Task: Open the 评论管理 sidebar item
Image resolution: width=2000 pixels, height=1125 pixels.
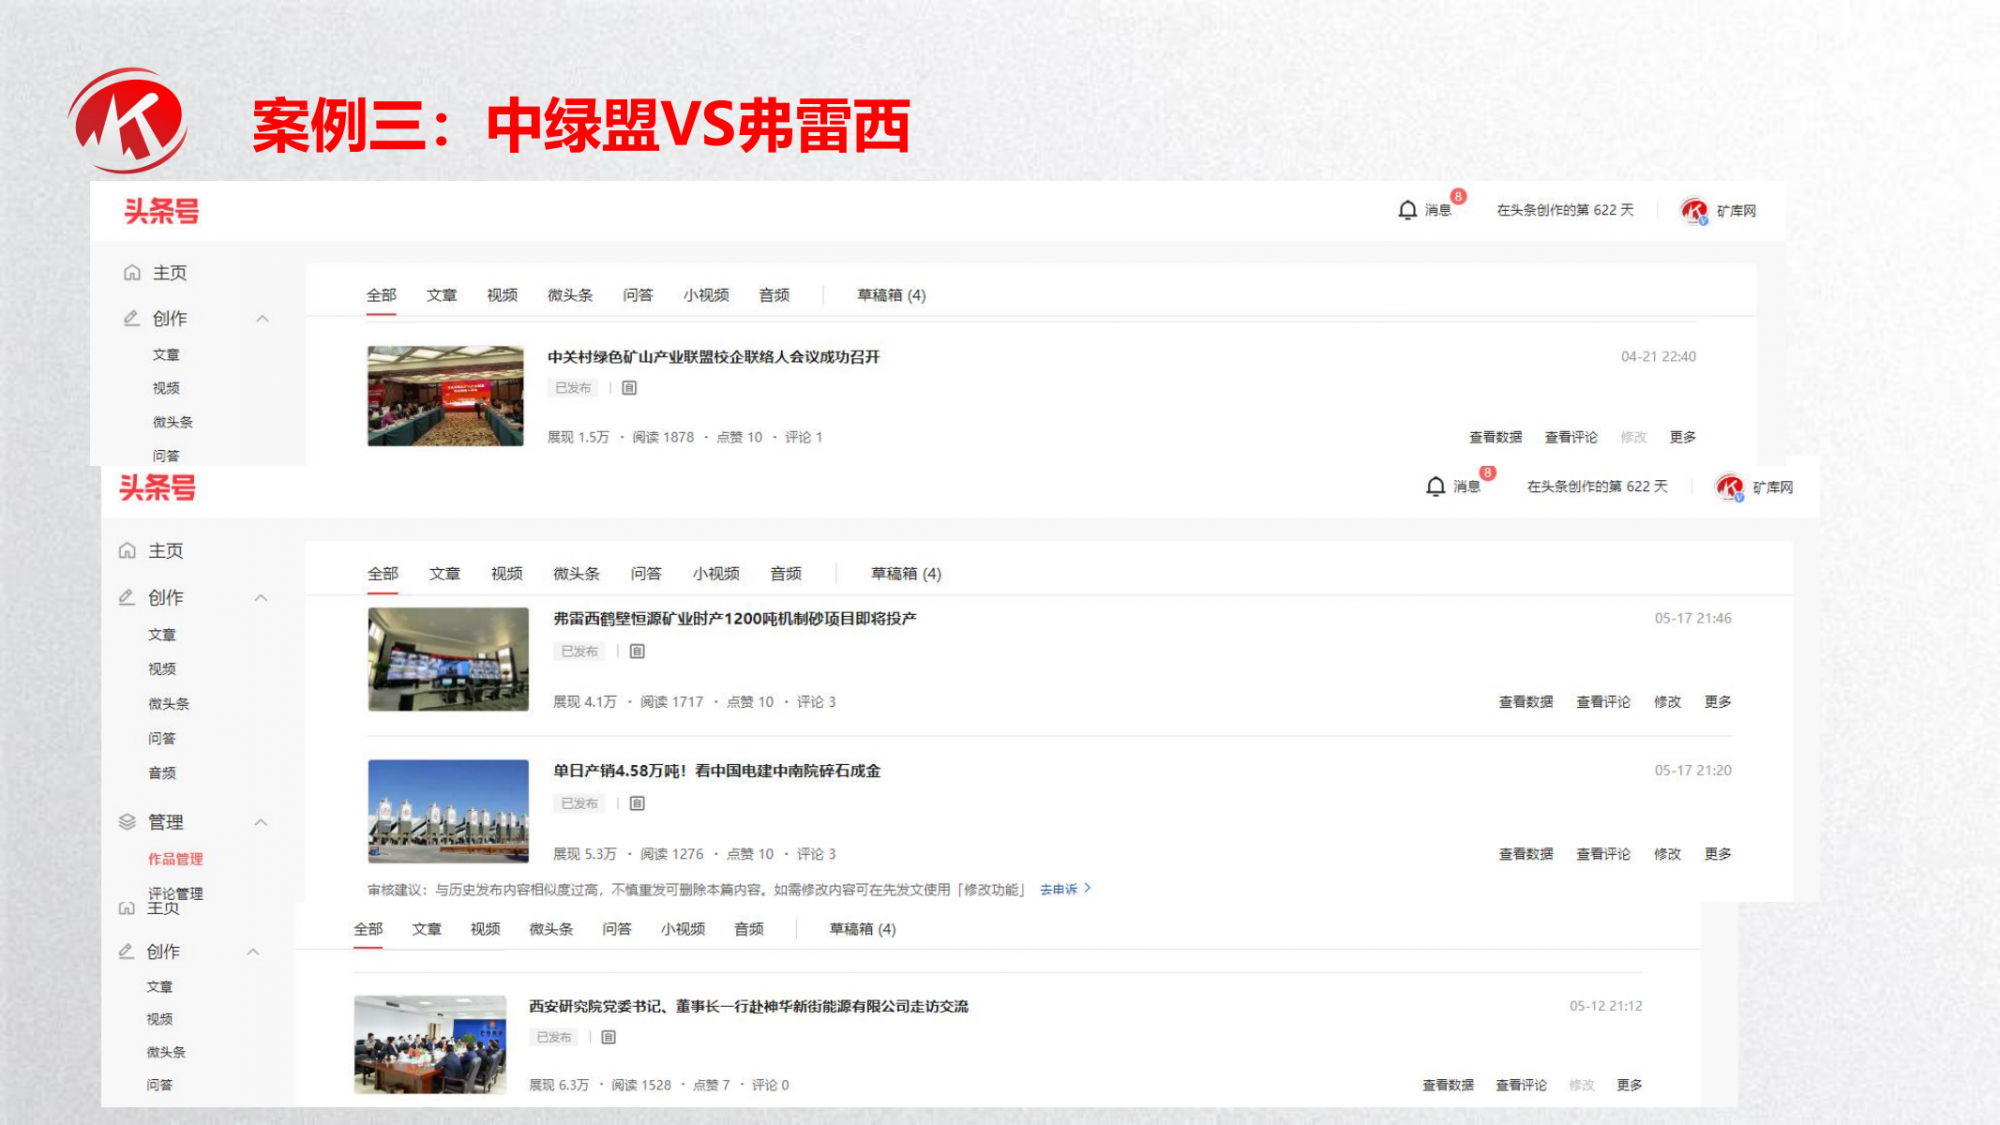Action: (x=176, y=893)
